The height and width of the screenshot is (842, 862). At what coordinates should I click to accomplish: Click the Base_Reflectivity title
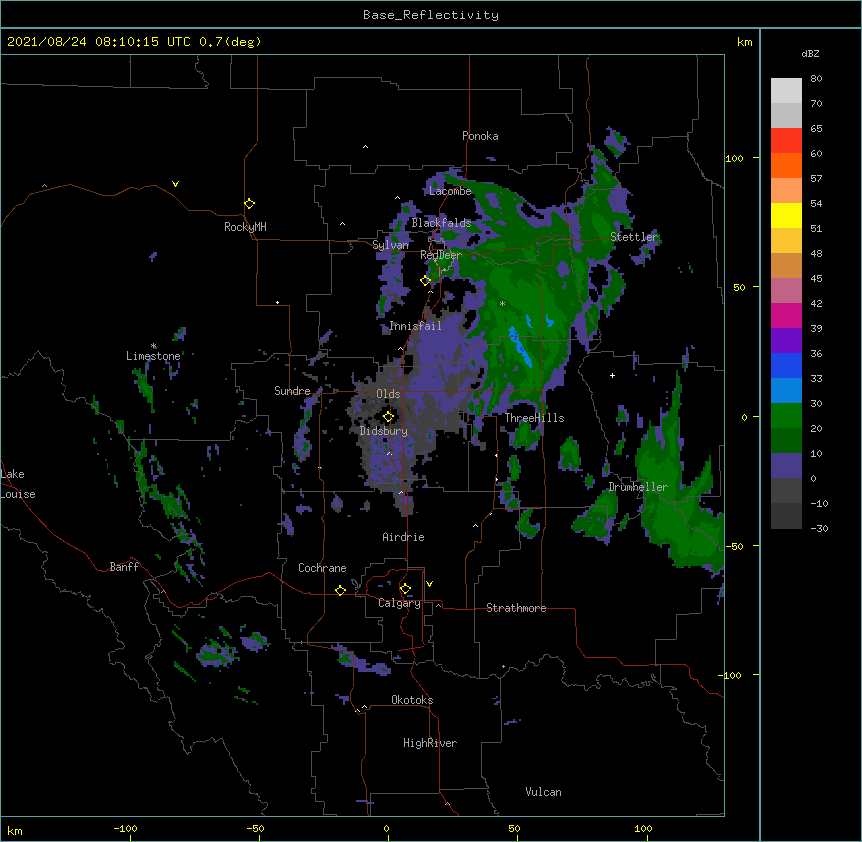click(431, 15)
